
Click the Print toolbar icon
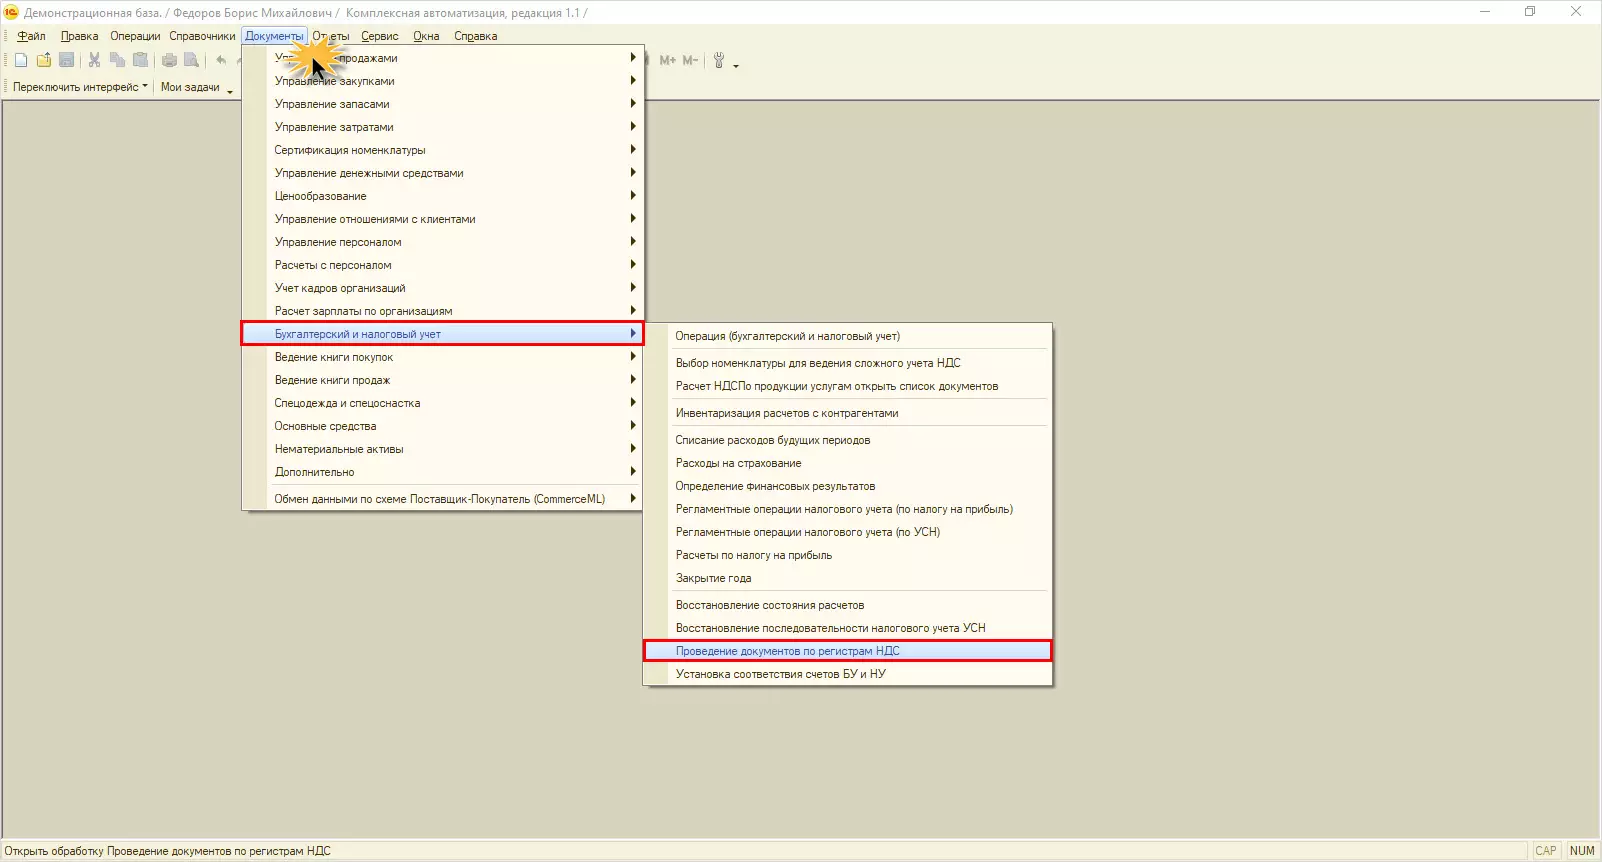point(169,60)
